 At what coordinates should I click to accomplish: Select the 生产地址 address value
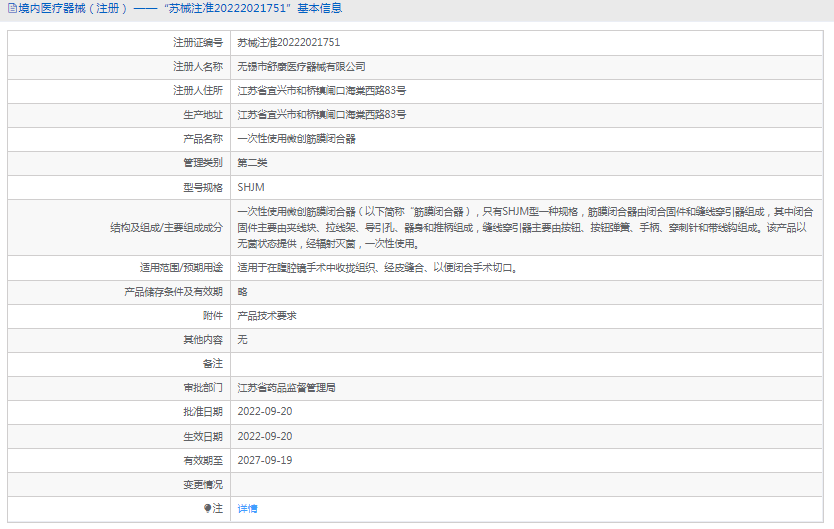tap(321, 114)
